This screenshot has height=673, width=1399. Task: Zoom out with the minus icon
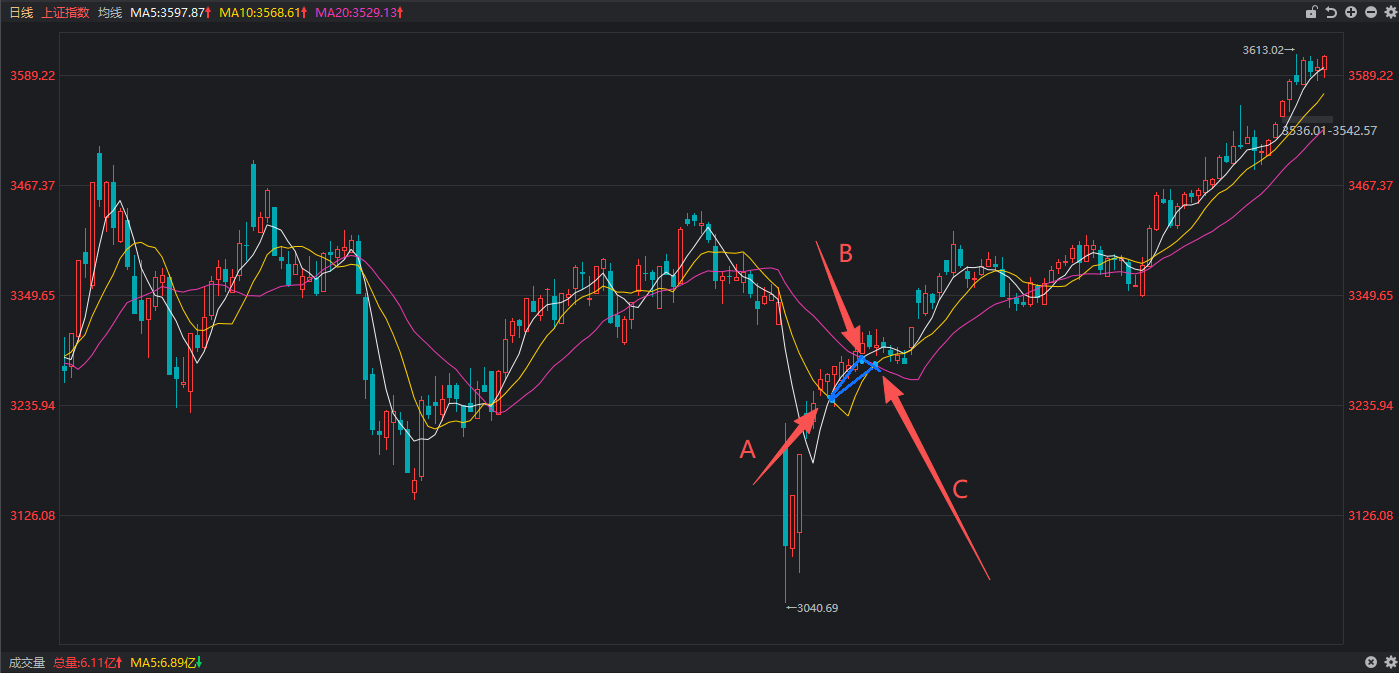pyautogui.click(x=1370, y=13)
